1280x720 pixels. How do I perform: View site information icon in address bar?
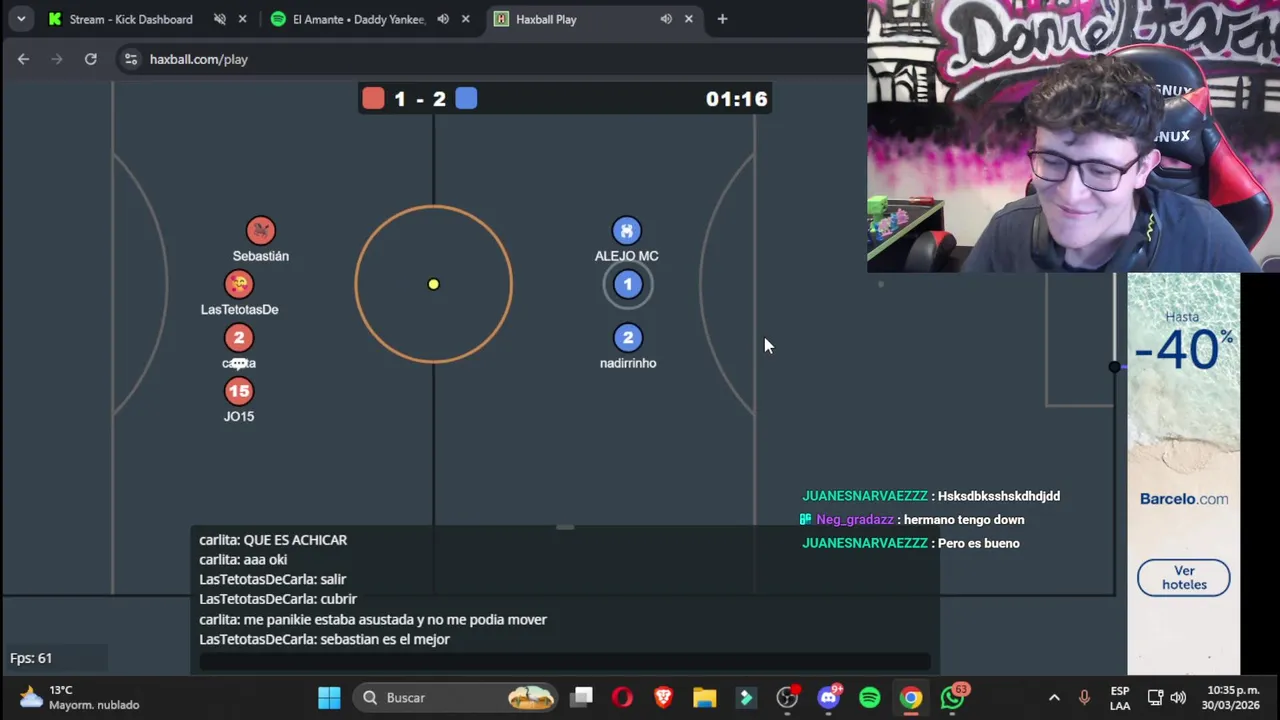pyautogui.click(x=131, y=59)
